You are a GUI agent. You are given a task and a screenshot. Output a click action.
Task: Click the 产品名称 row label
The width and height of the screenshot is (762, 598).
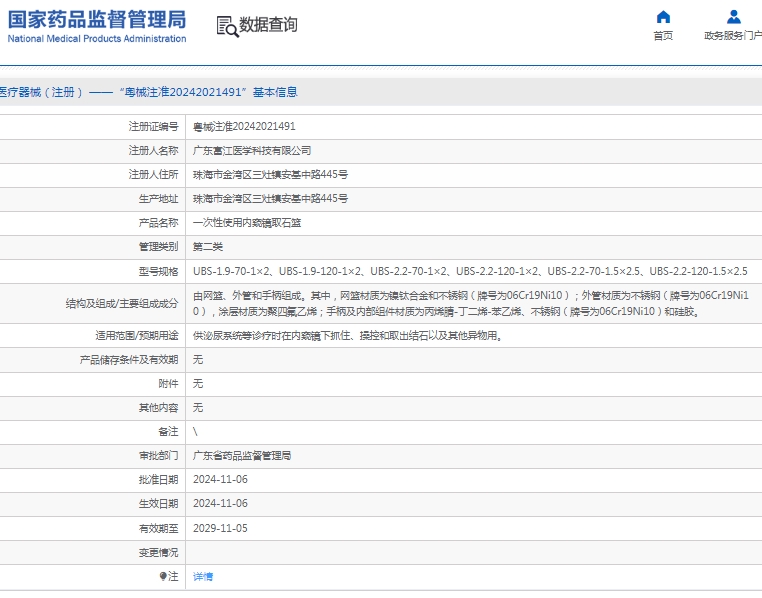click(158, 222)
